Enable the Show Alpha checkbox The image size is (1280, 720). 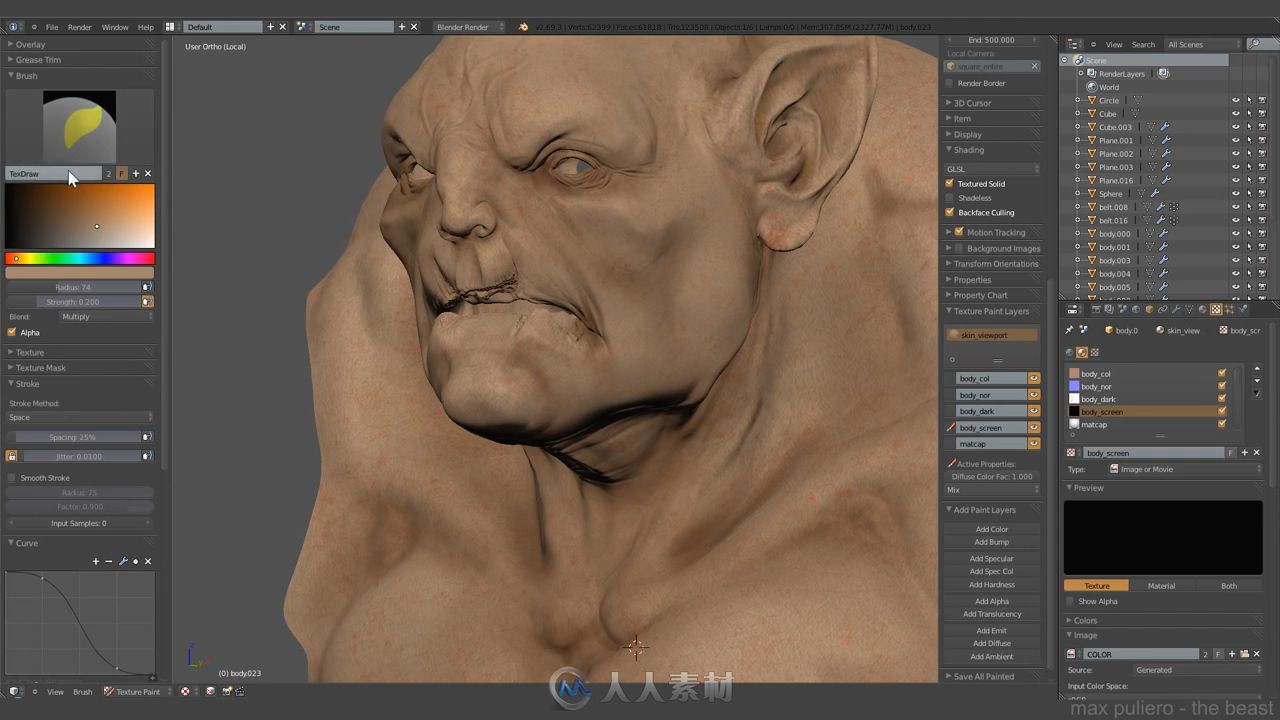1071,601
